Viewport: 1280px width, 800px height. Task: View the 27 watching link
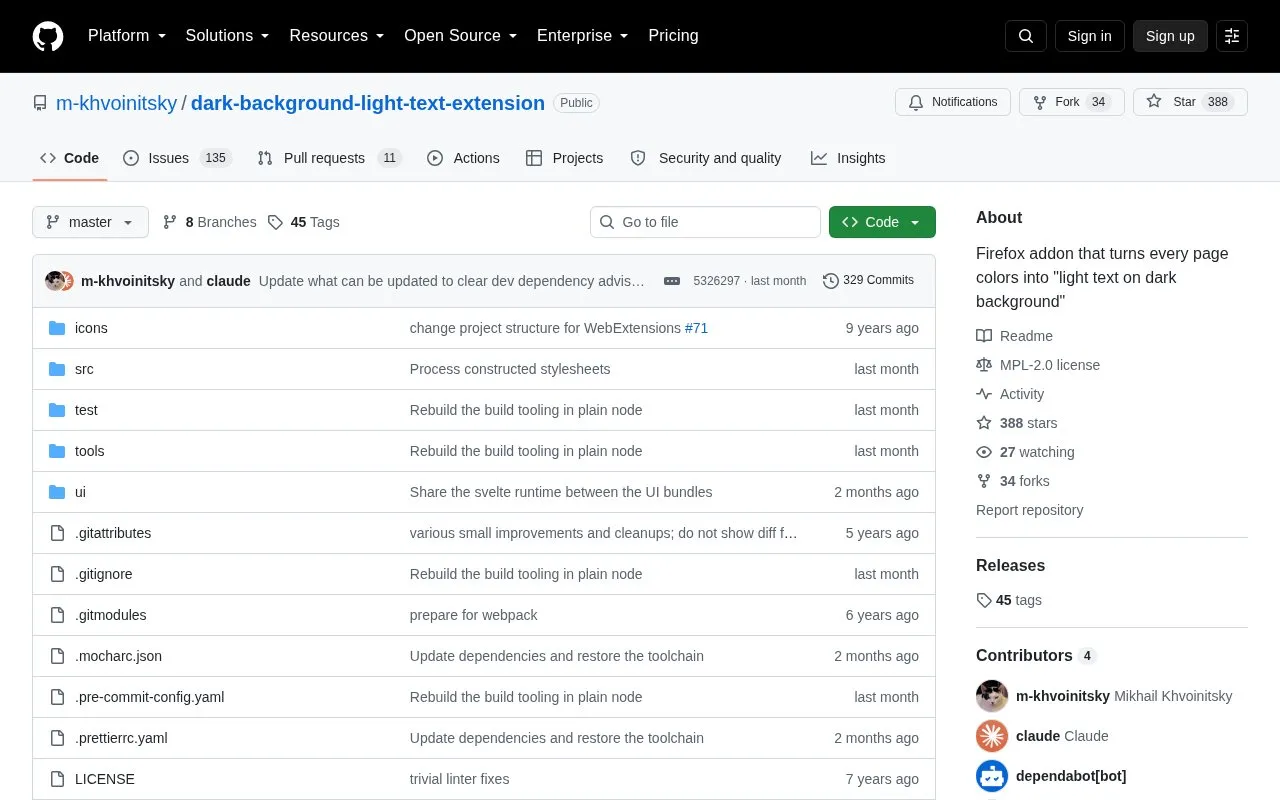click(1025, 452)
